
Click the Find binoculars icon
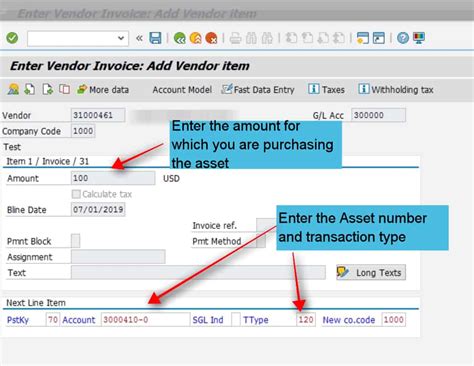(251, 38)
